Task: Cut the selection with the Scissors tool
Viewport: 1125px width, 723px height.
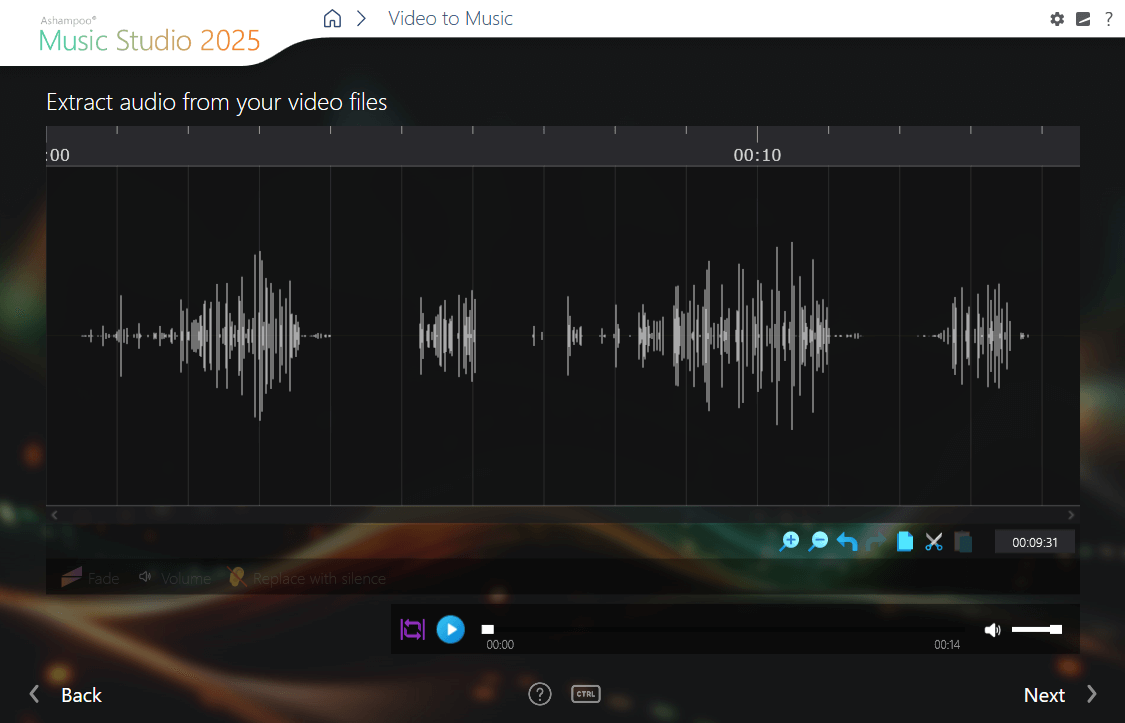Action: (933, 541)
